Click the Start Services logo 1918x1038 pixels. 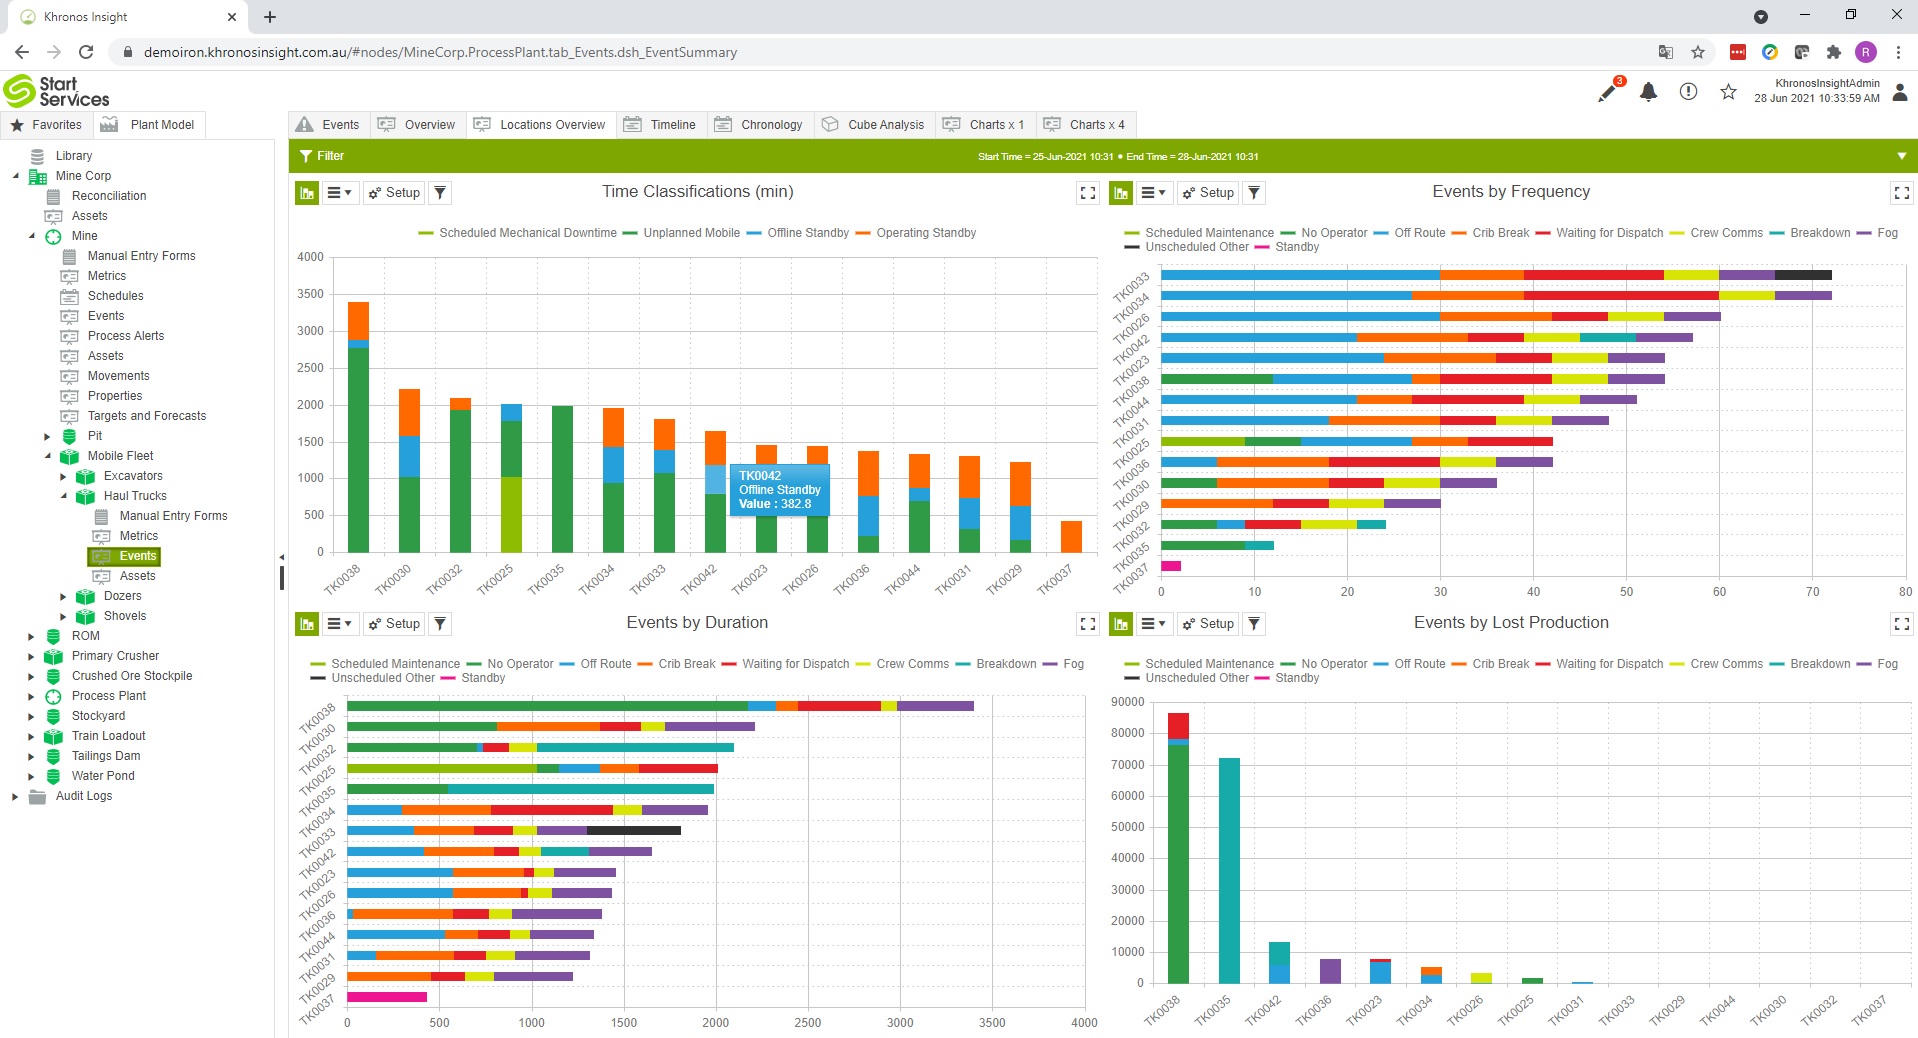[x=56, y=91]
